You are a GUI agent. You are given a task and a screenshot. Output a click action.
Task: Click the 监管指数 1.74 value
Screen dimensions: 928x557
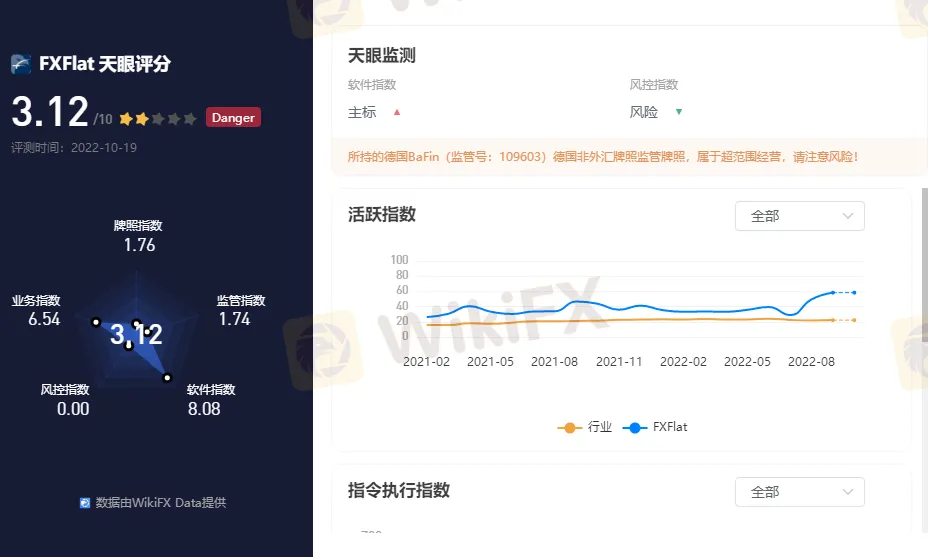coord(235,319)
